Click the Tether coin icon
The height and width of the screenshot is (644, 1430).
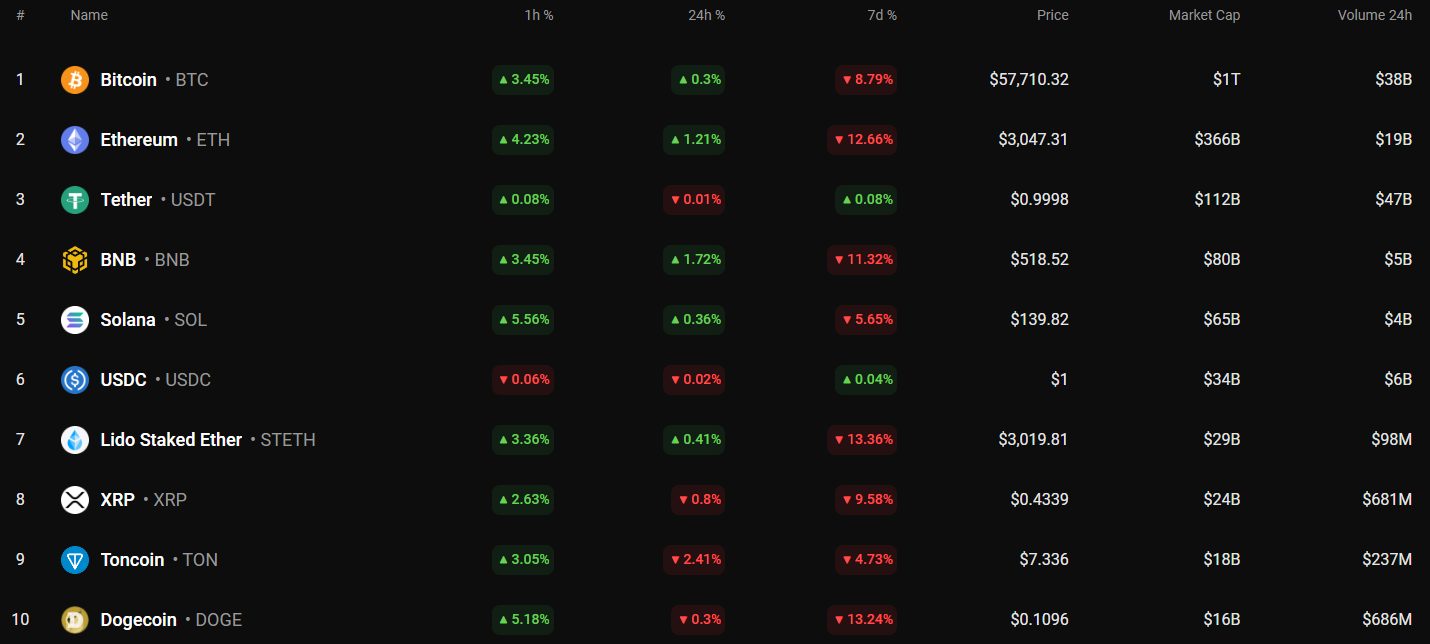click(x=75, y=200)
